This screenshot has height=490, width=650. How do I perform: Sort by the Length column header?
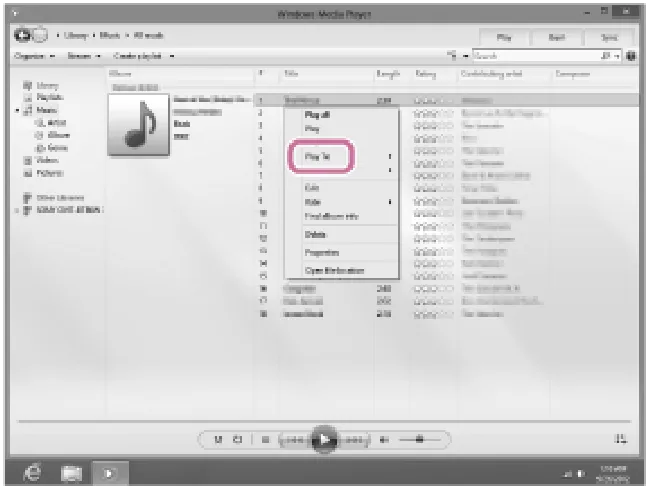click(388, 74)
